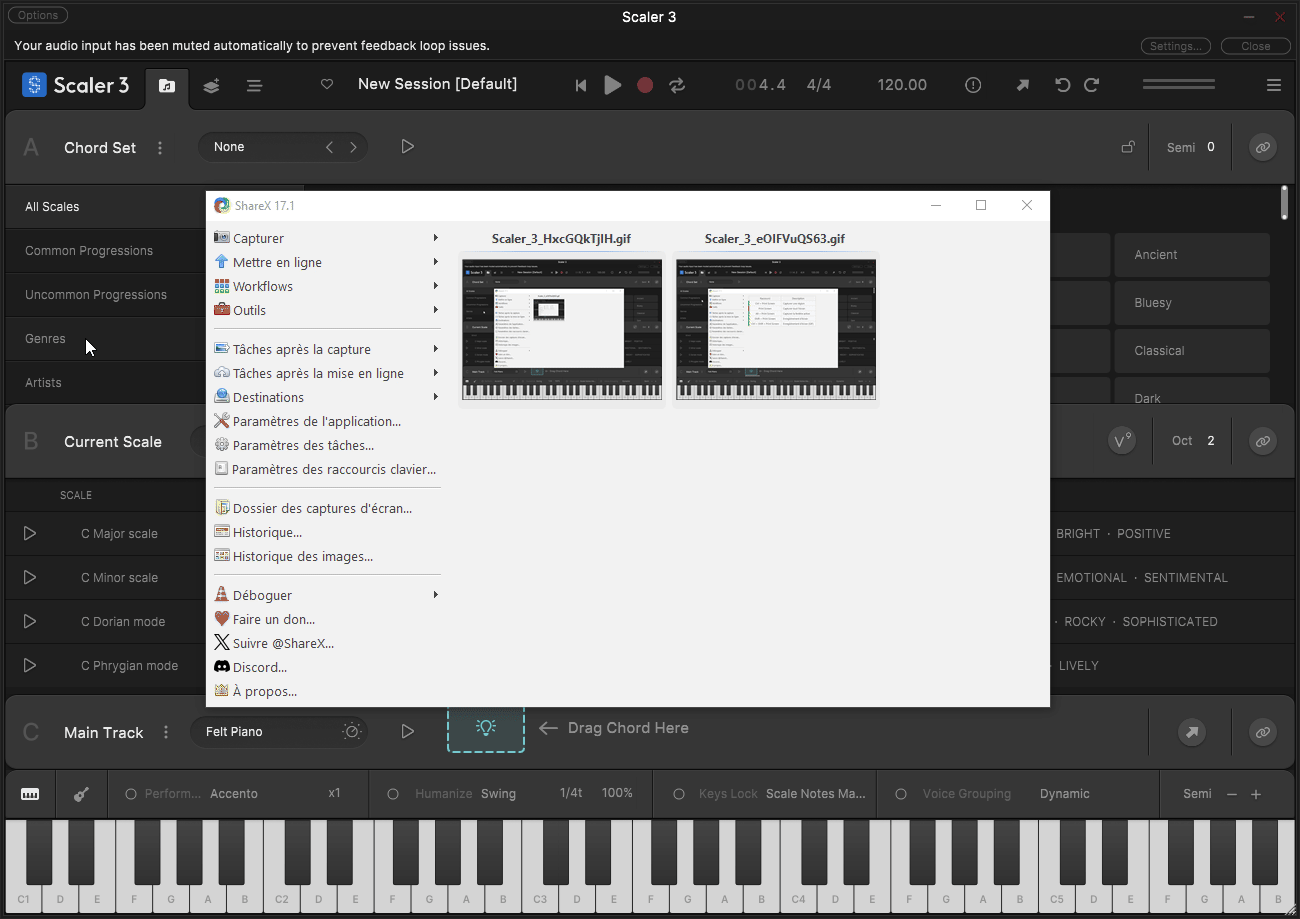The width and height of the screenshot is (1300, 919).
Task: Open the list view tab icon
Action: point(254,86)
